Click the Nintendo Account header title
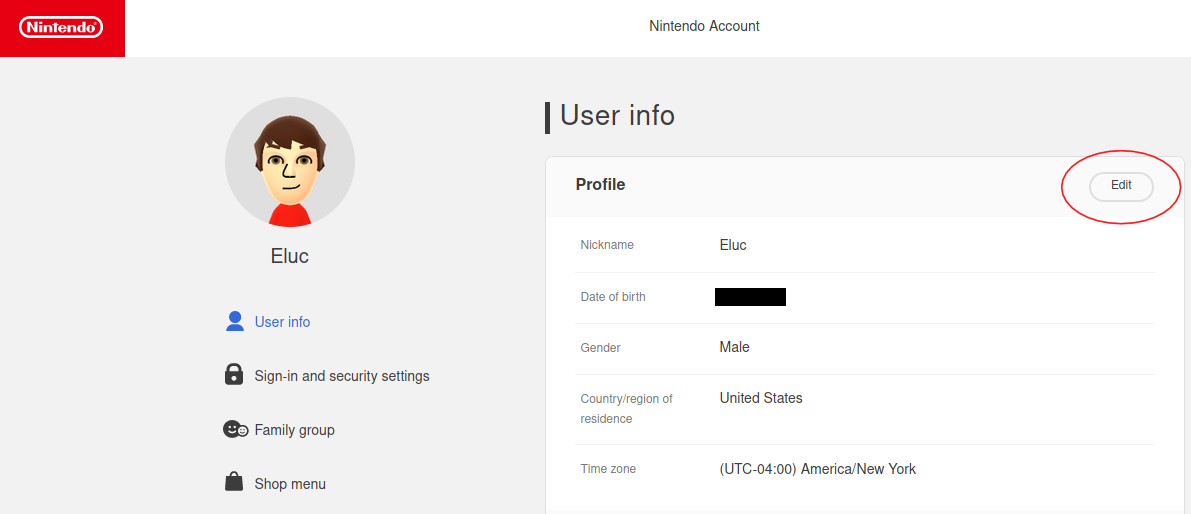1191x514 pixels. click(x=704, y=26)
